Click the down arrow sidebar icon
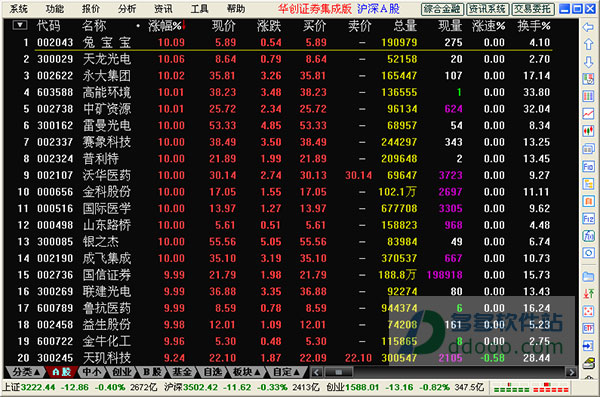Viewport: 600px width, 397px height. point(588,62)
